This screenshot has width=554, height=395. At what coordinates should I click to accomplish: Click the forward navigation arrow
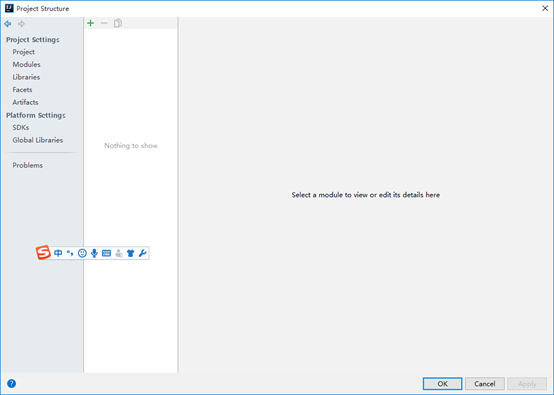[22, 24]
